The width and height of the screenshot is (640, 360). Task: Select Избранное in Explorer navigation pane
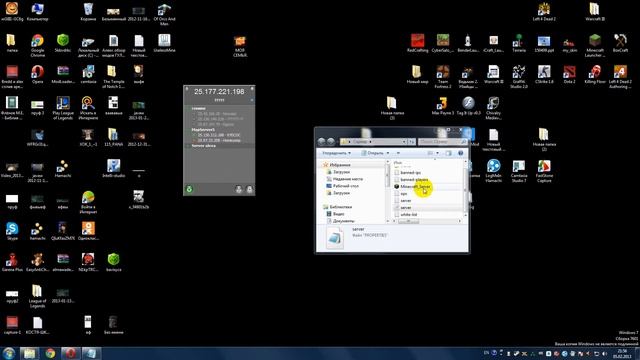click(x=337, y=165)
